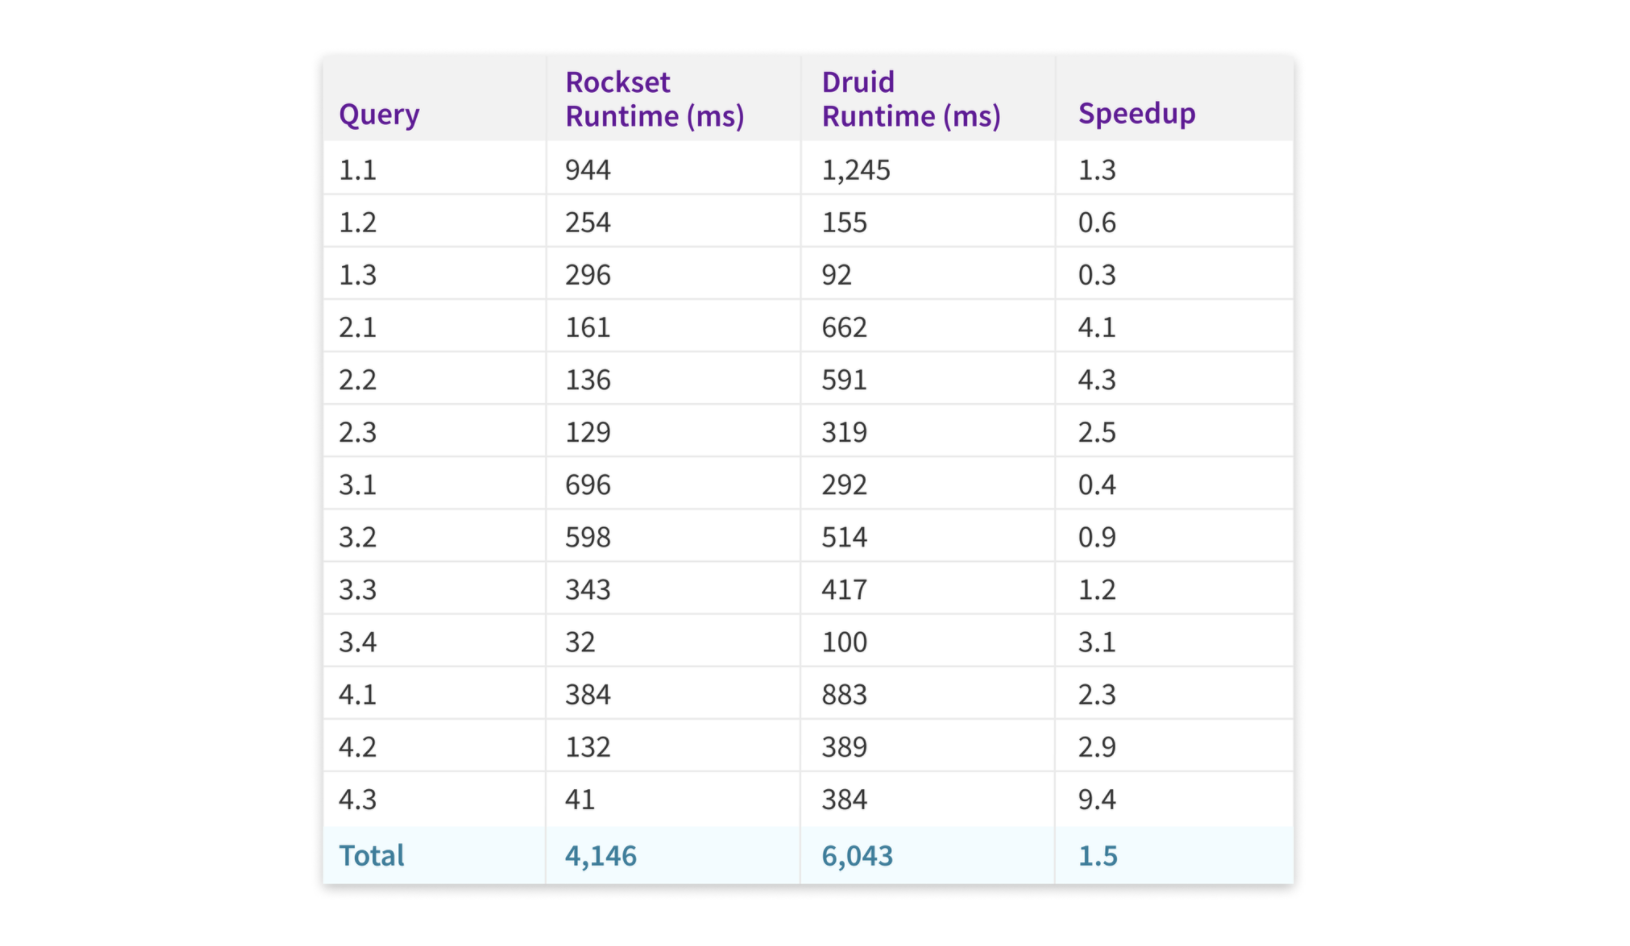Select Rockset runtime value 136
This screenshot has height=946, width=1630.
tap(588, 380)
